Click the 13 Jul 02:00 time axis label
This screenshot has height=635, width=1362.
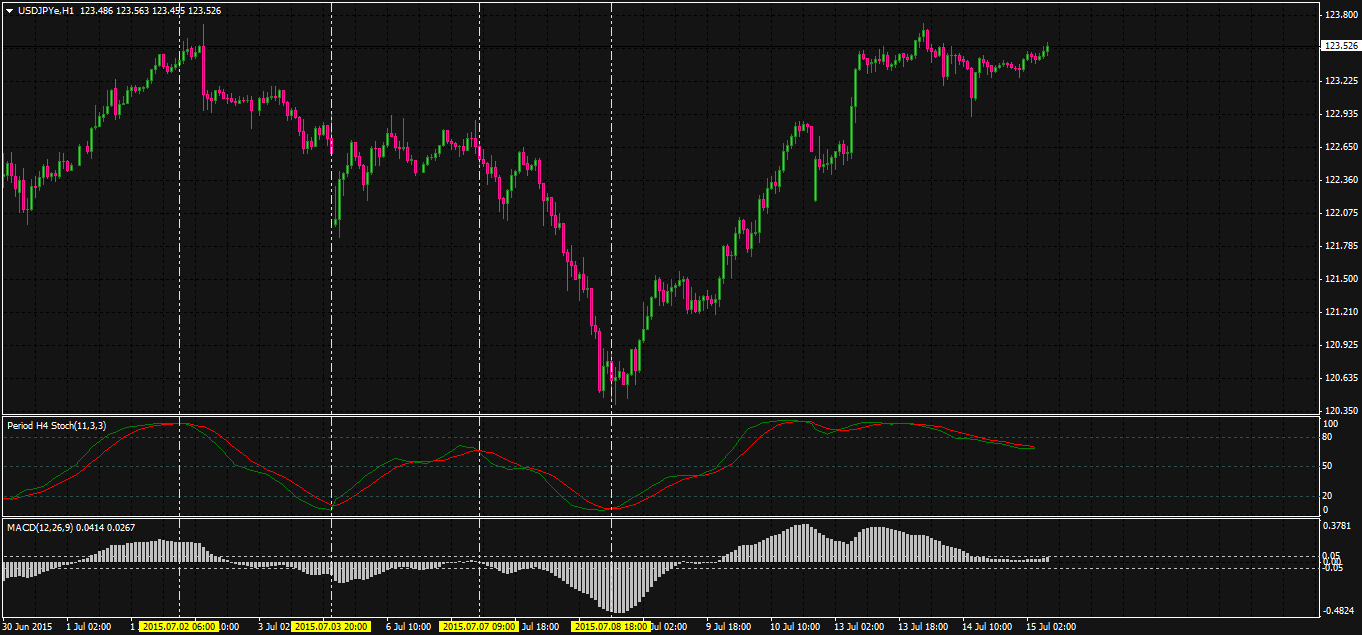pyautogui.click(x=859, y=627)
